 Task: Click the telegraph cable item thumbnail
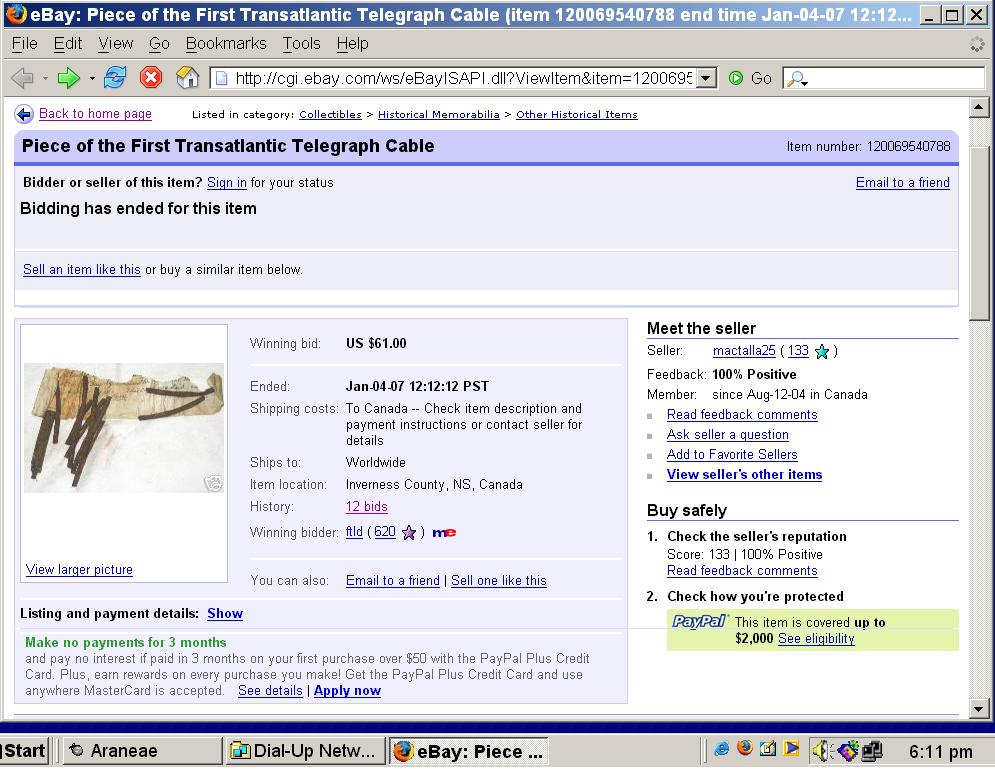click(x=124, y=428)
